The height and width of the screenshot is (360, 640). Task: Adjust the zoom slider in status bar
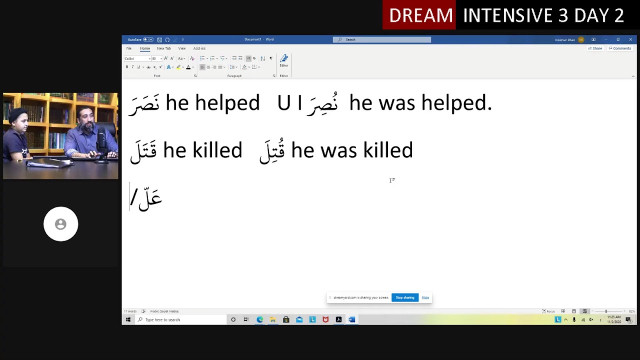606,311
